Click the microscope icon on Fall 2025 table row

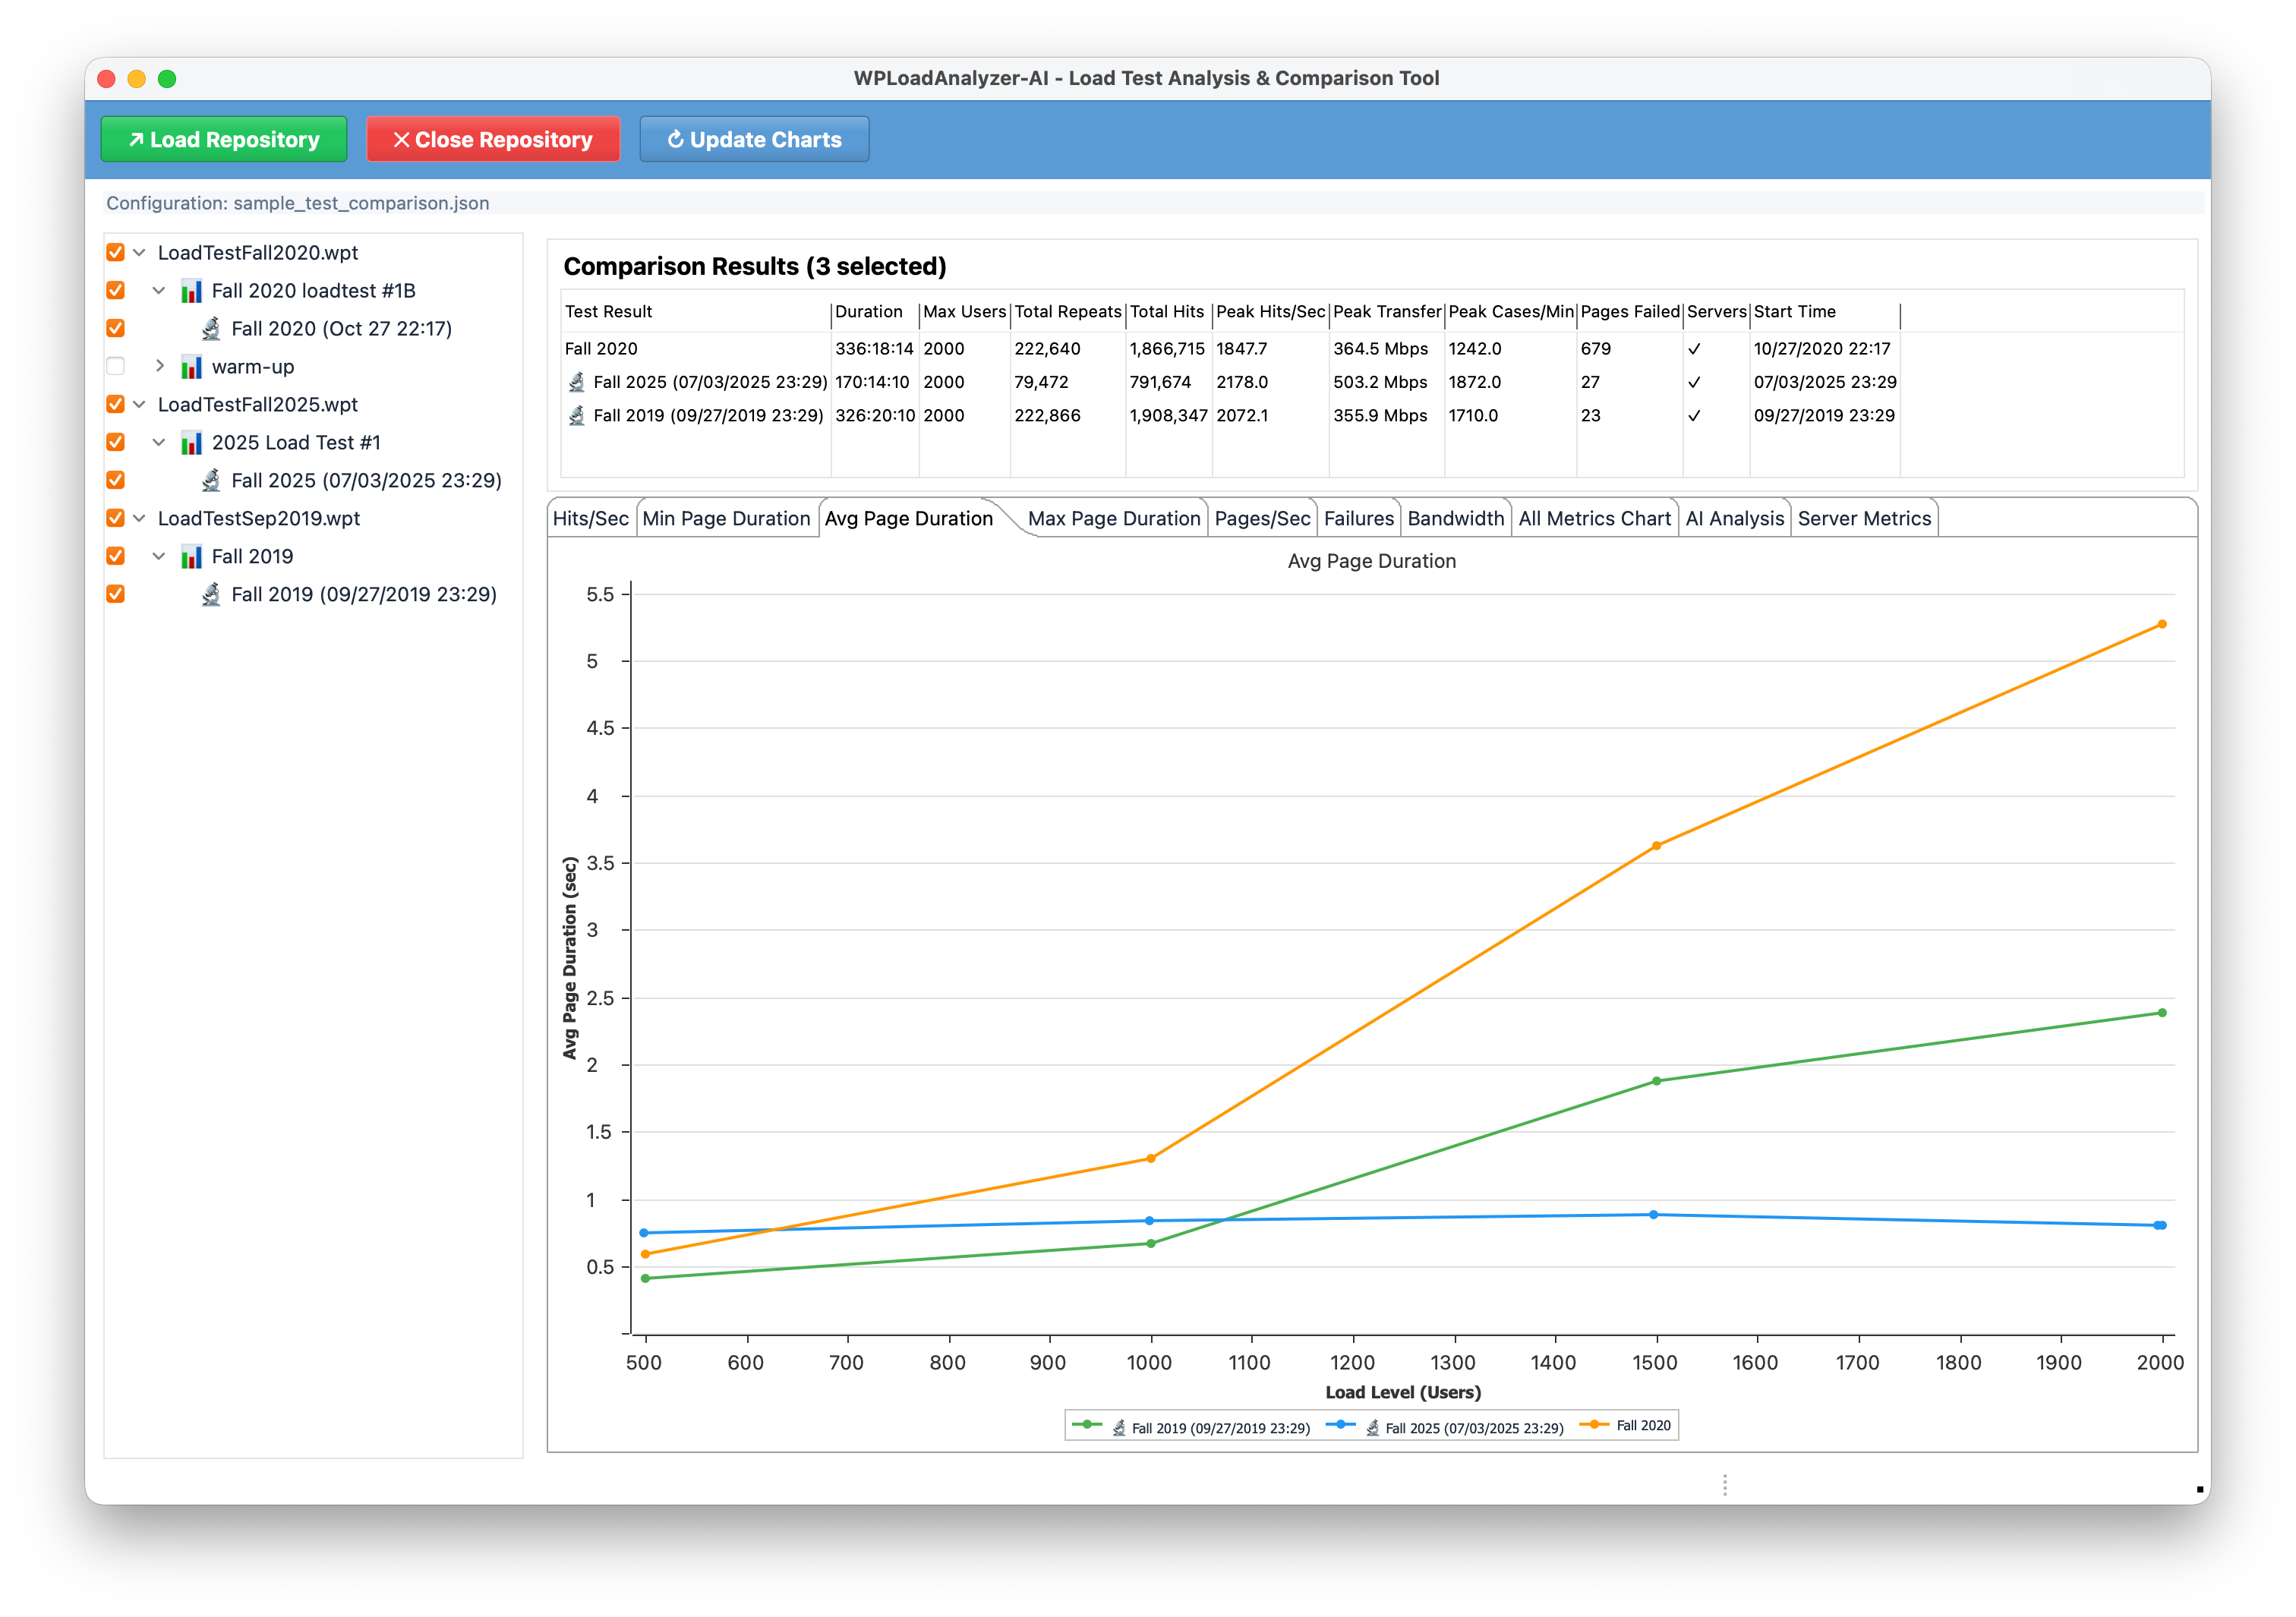577,383
